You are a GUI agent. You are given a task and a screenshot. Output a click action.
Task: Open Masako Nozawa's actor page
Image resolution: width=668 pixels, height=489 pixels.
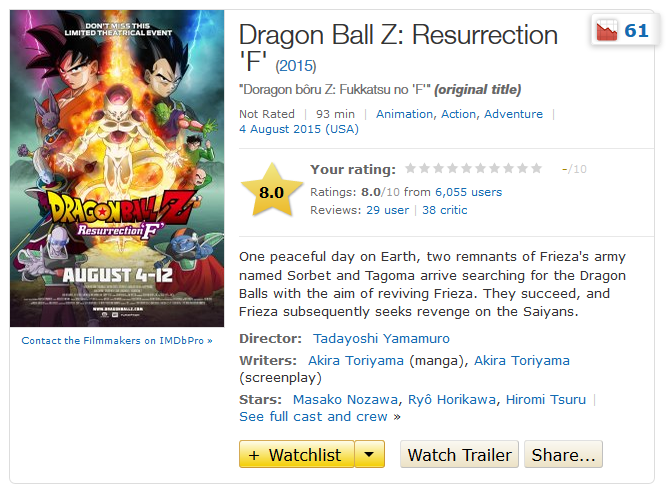click(345, 400)
